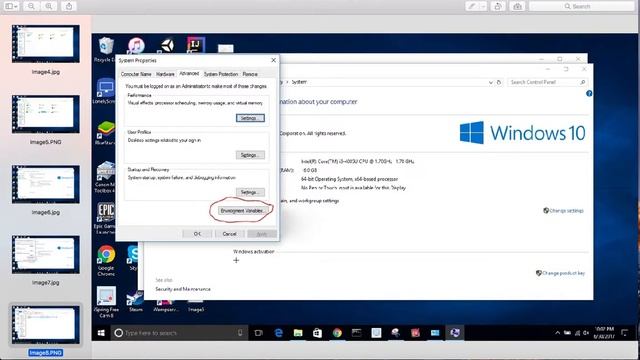Open the Skype desktop icon
Viewport: 640px width, 360px height.
click(133, 257)
